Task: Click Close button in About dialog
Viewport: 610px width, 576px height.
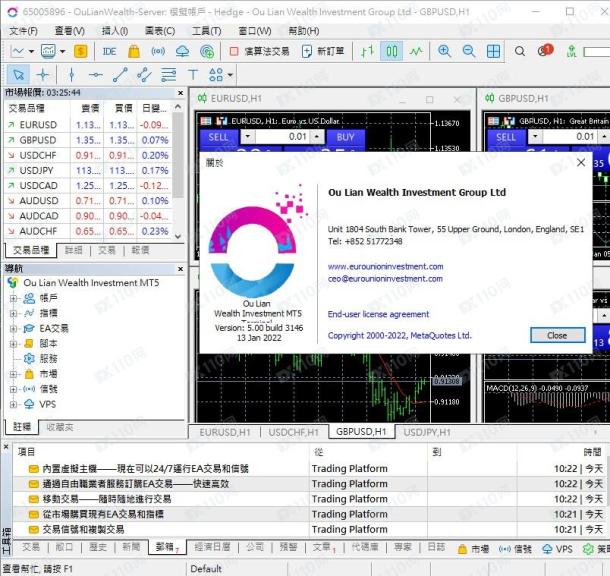Action: click(x=557, y=335)
